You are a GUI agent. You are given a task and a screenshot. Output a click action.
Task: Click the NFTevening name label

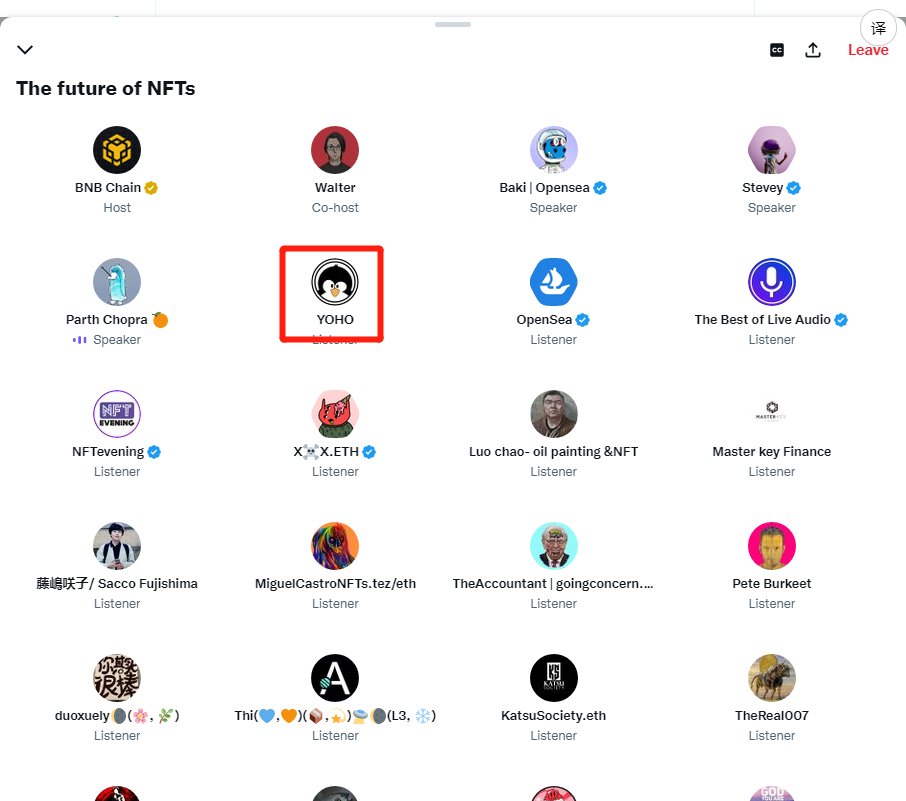108,451
